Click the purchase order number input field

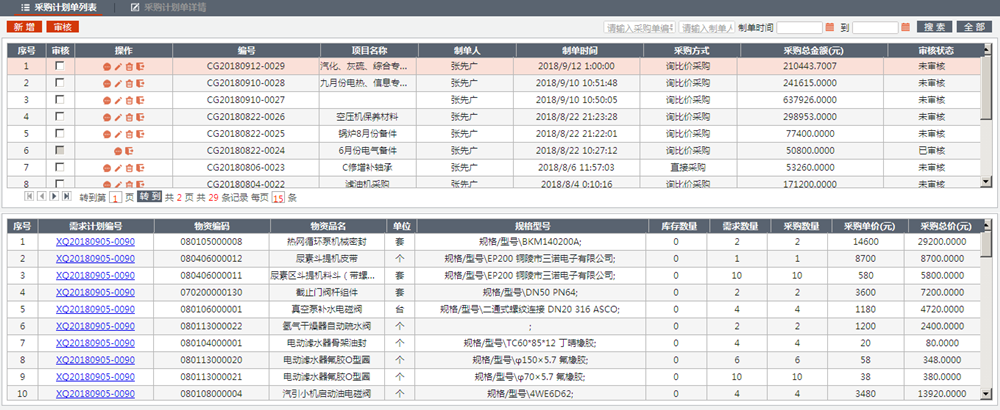click(638, 27)
